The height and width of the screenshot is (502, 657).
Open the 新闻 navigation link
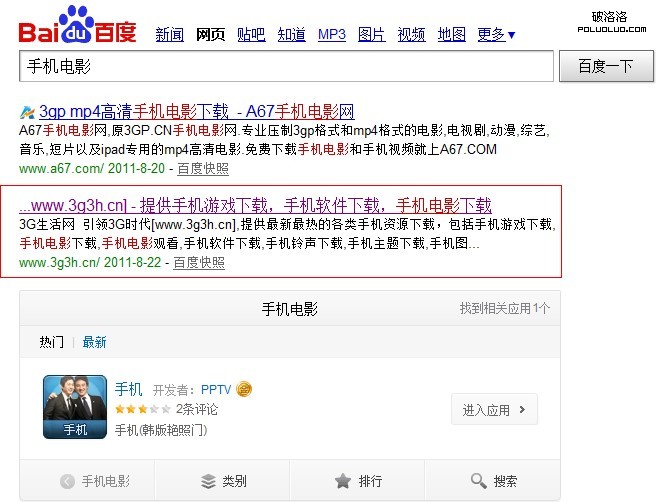170,34
